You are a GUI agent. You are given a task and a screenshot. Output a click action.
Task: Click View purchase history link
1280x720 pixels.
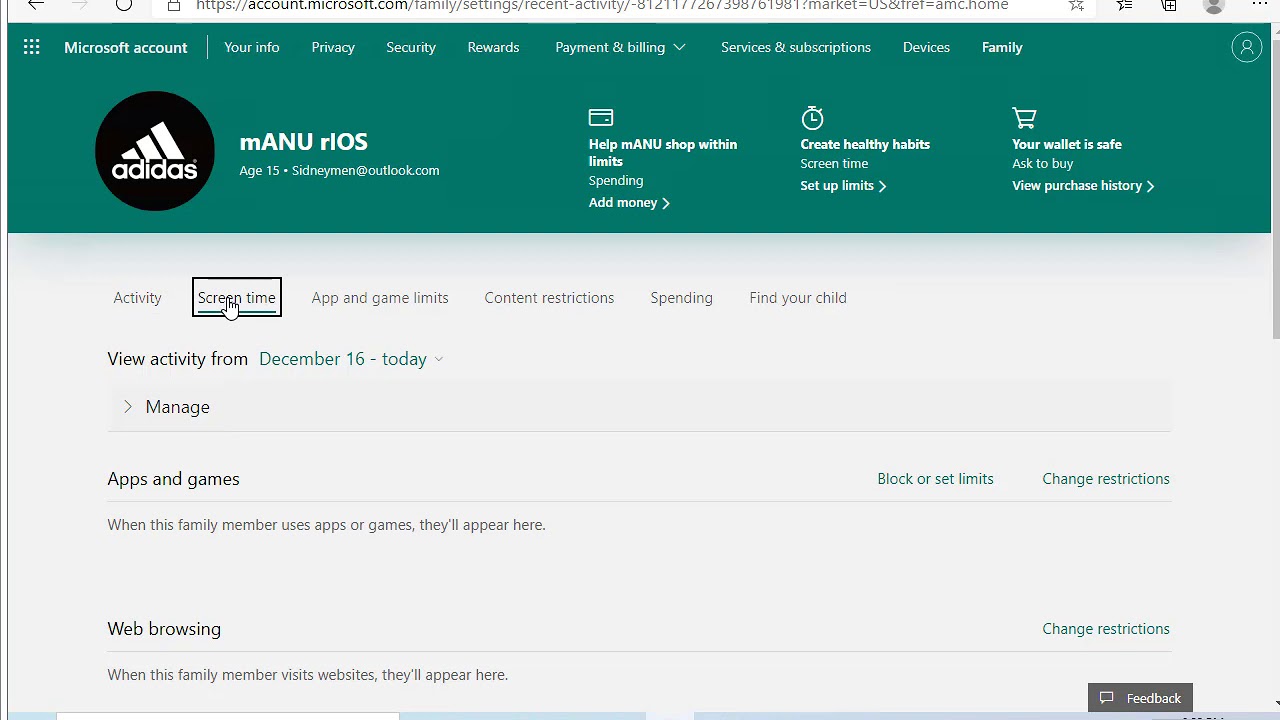1083,185
